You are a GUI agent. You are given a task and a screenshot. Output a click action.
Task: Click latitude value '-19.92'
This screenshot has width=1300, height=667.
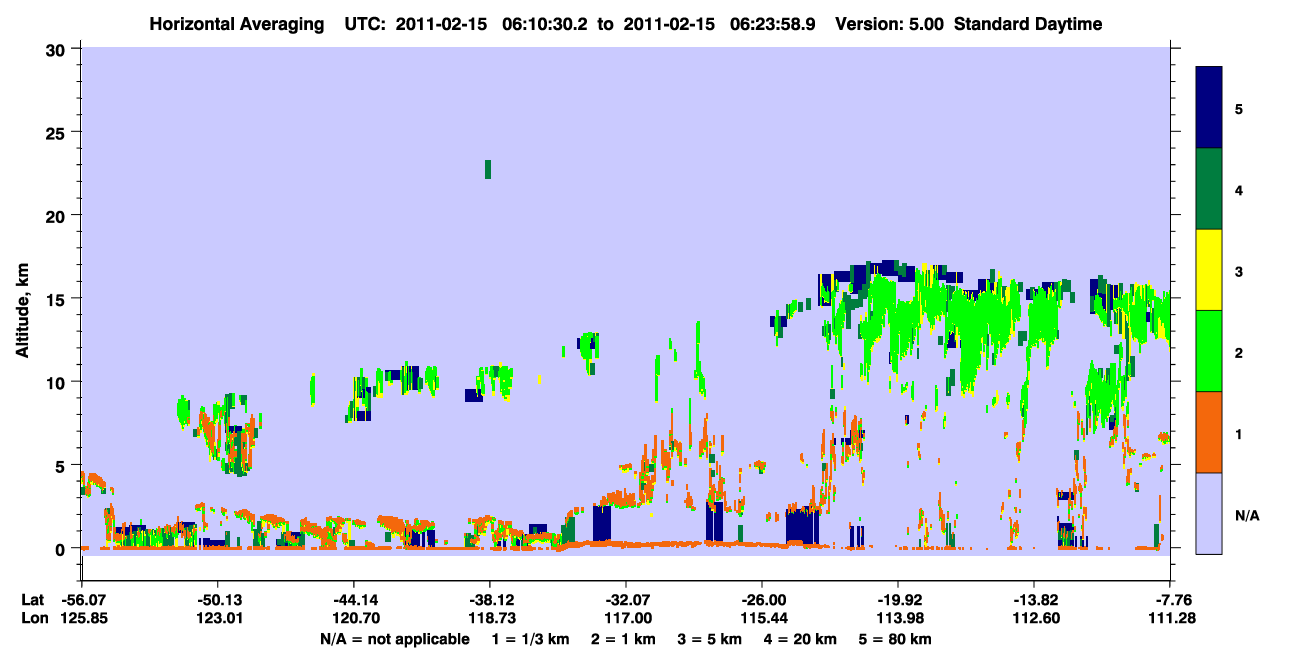coord(898,600)
